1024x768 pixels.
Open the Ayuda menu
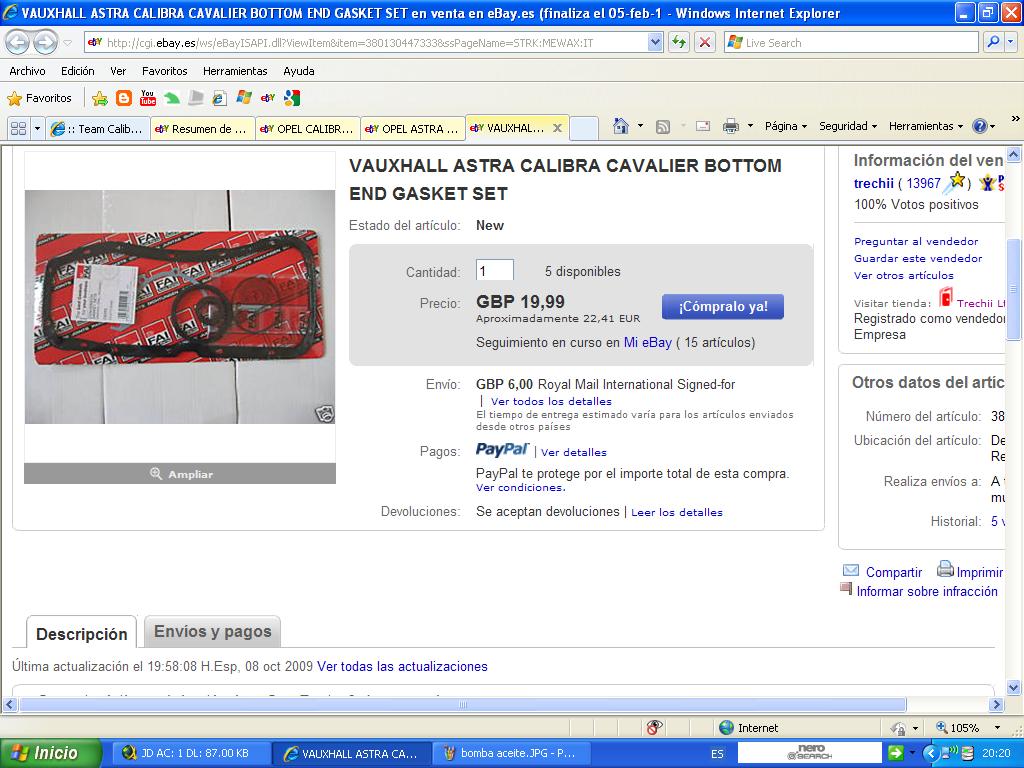[x=299, y=71]
